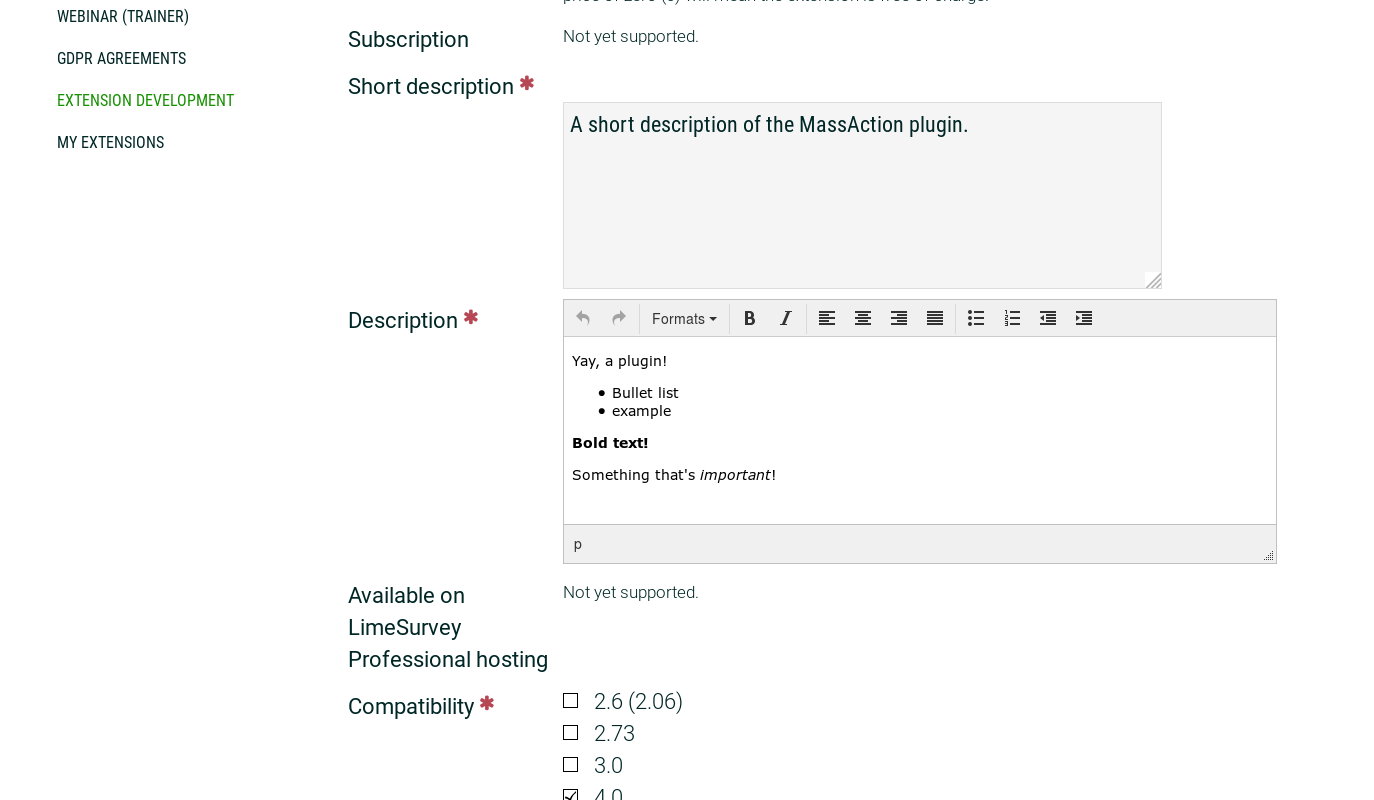Increase indent in description editor

pyautogui.click(x=1084, y=318)
